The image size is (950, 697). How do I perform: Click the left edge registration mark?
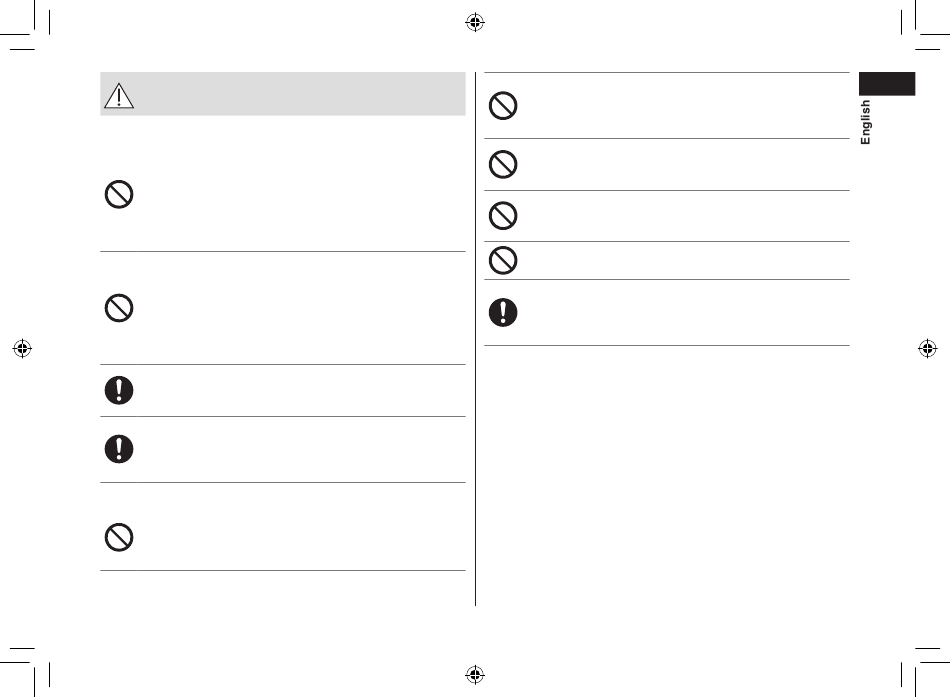coord(22,348)
